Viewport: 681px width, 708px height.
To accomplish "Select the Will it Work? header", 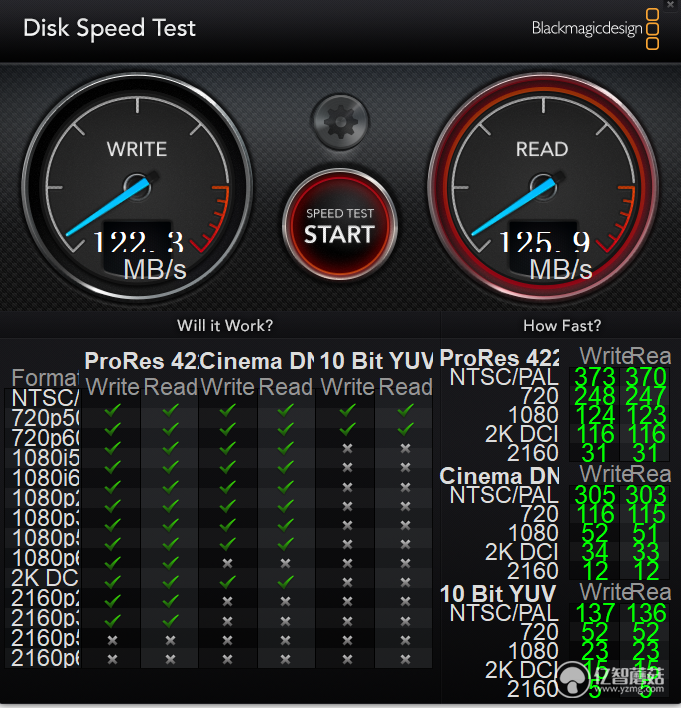I will tap(225, 325).
